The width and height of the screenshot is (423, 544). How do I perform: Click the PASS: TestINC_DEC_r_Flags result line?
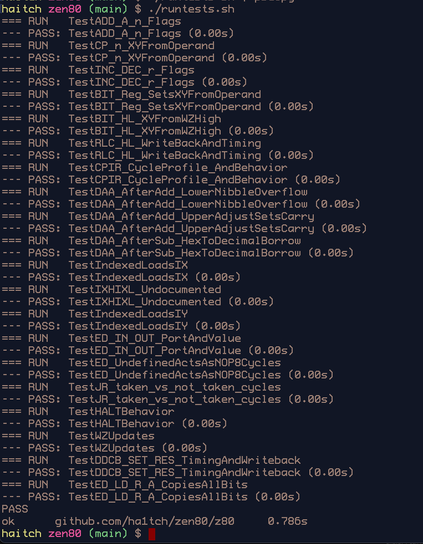(124, 82)
